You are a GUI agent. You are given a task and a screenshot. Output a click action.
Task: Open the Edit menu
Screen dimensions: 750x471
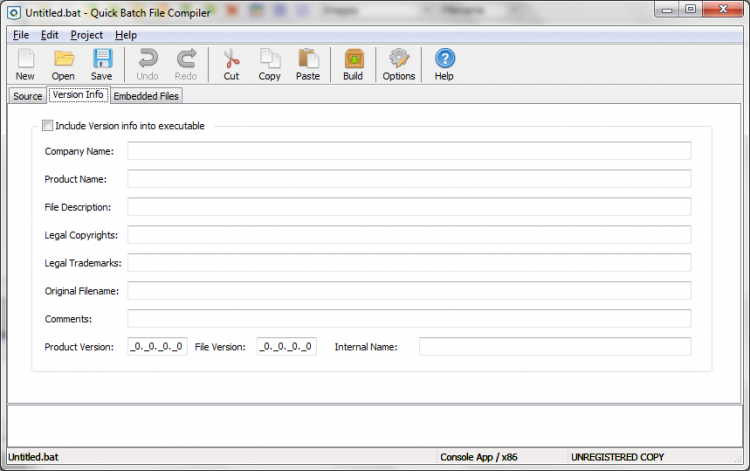pos(50,35)
